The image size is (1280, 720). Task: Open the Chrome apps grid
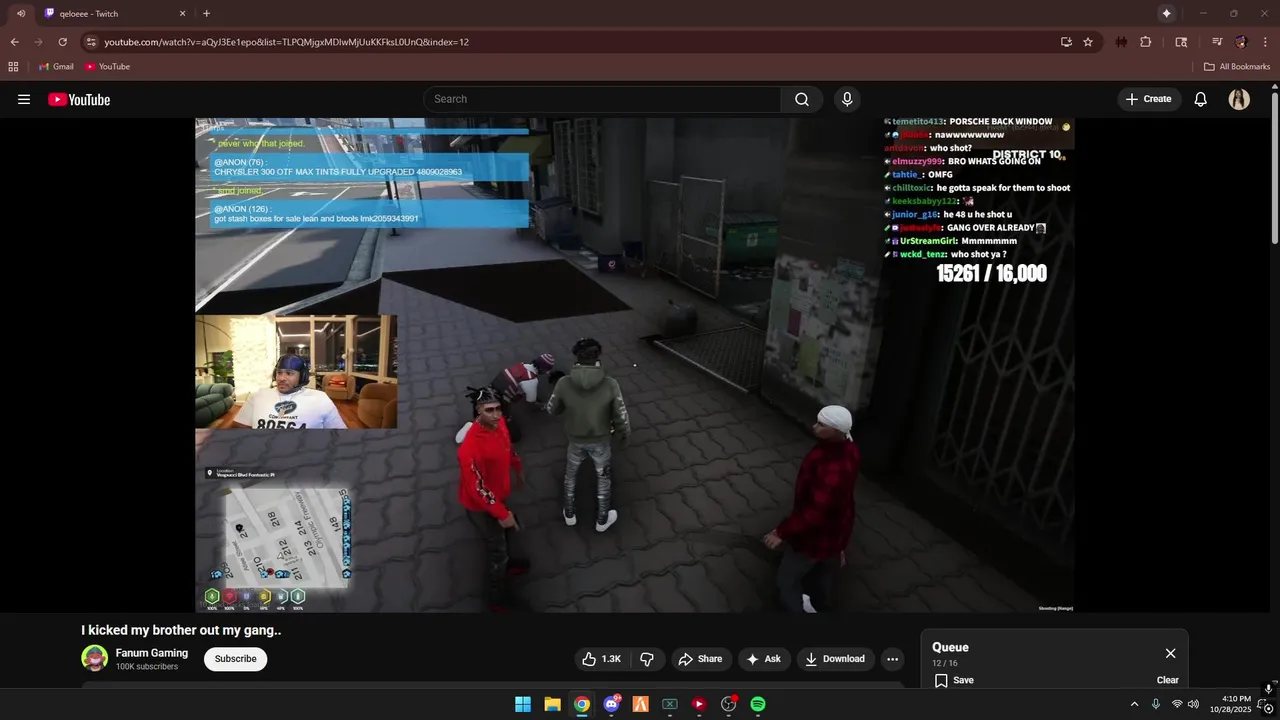tap(13, 67)
